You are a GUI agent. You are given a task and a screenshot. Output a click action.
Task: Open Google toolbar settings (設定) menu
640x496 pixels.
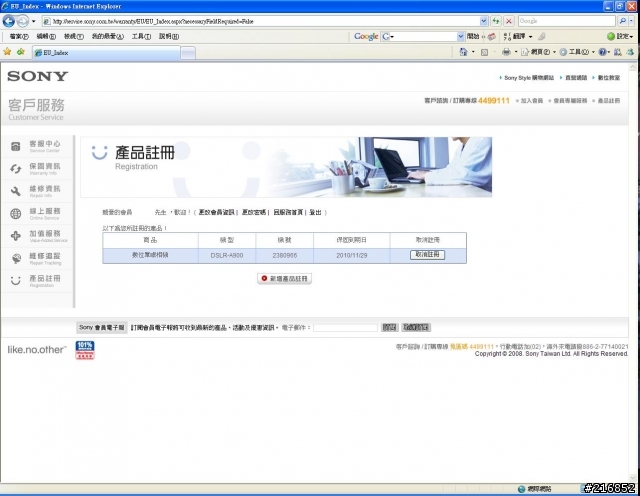620,36
